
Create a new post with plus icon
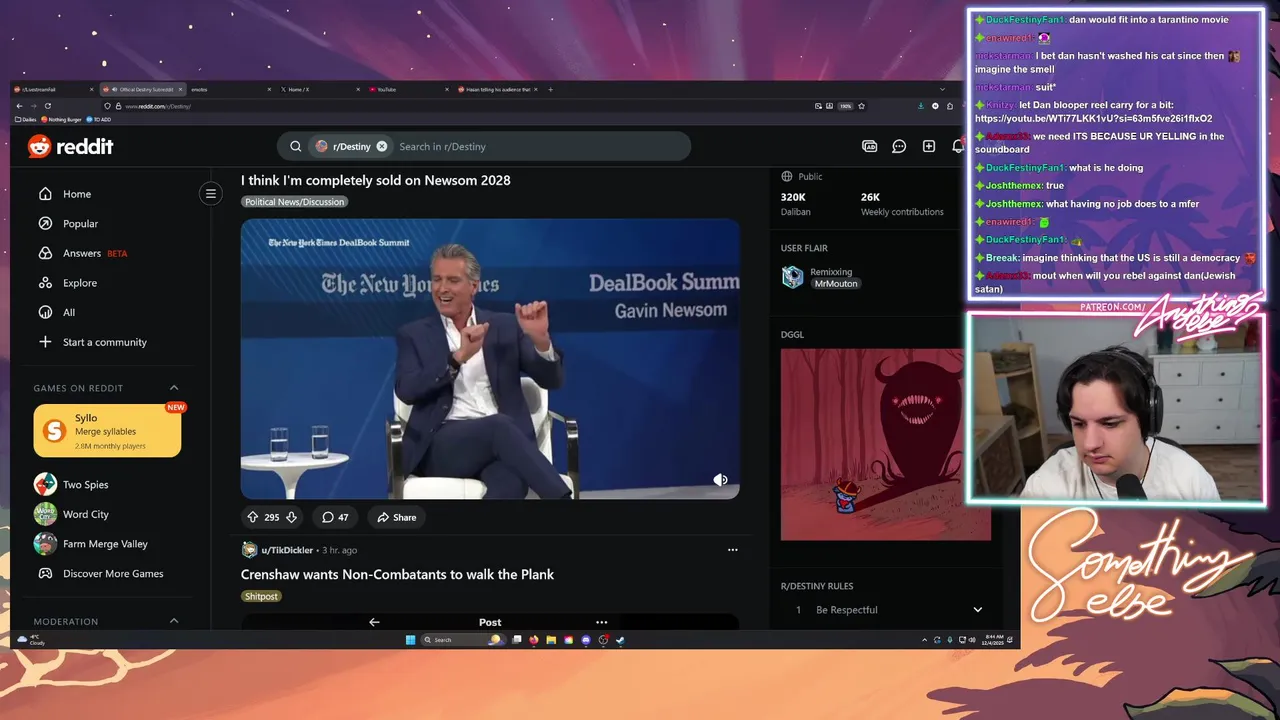(929, 146)
